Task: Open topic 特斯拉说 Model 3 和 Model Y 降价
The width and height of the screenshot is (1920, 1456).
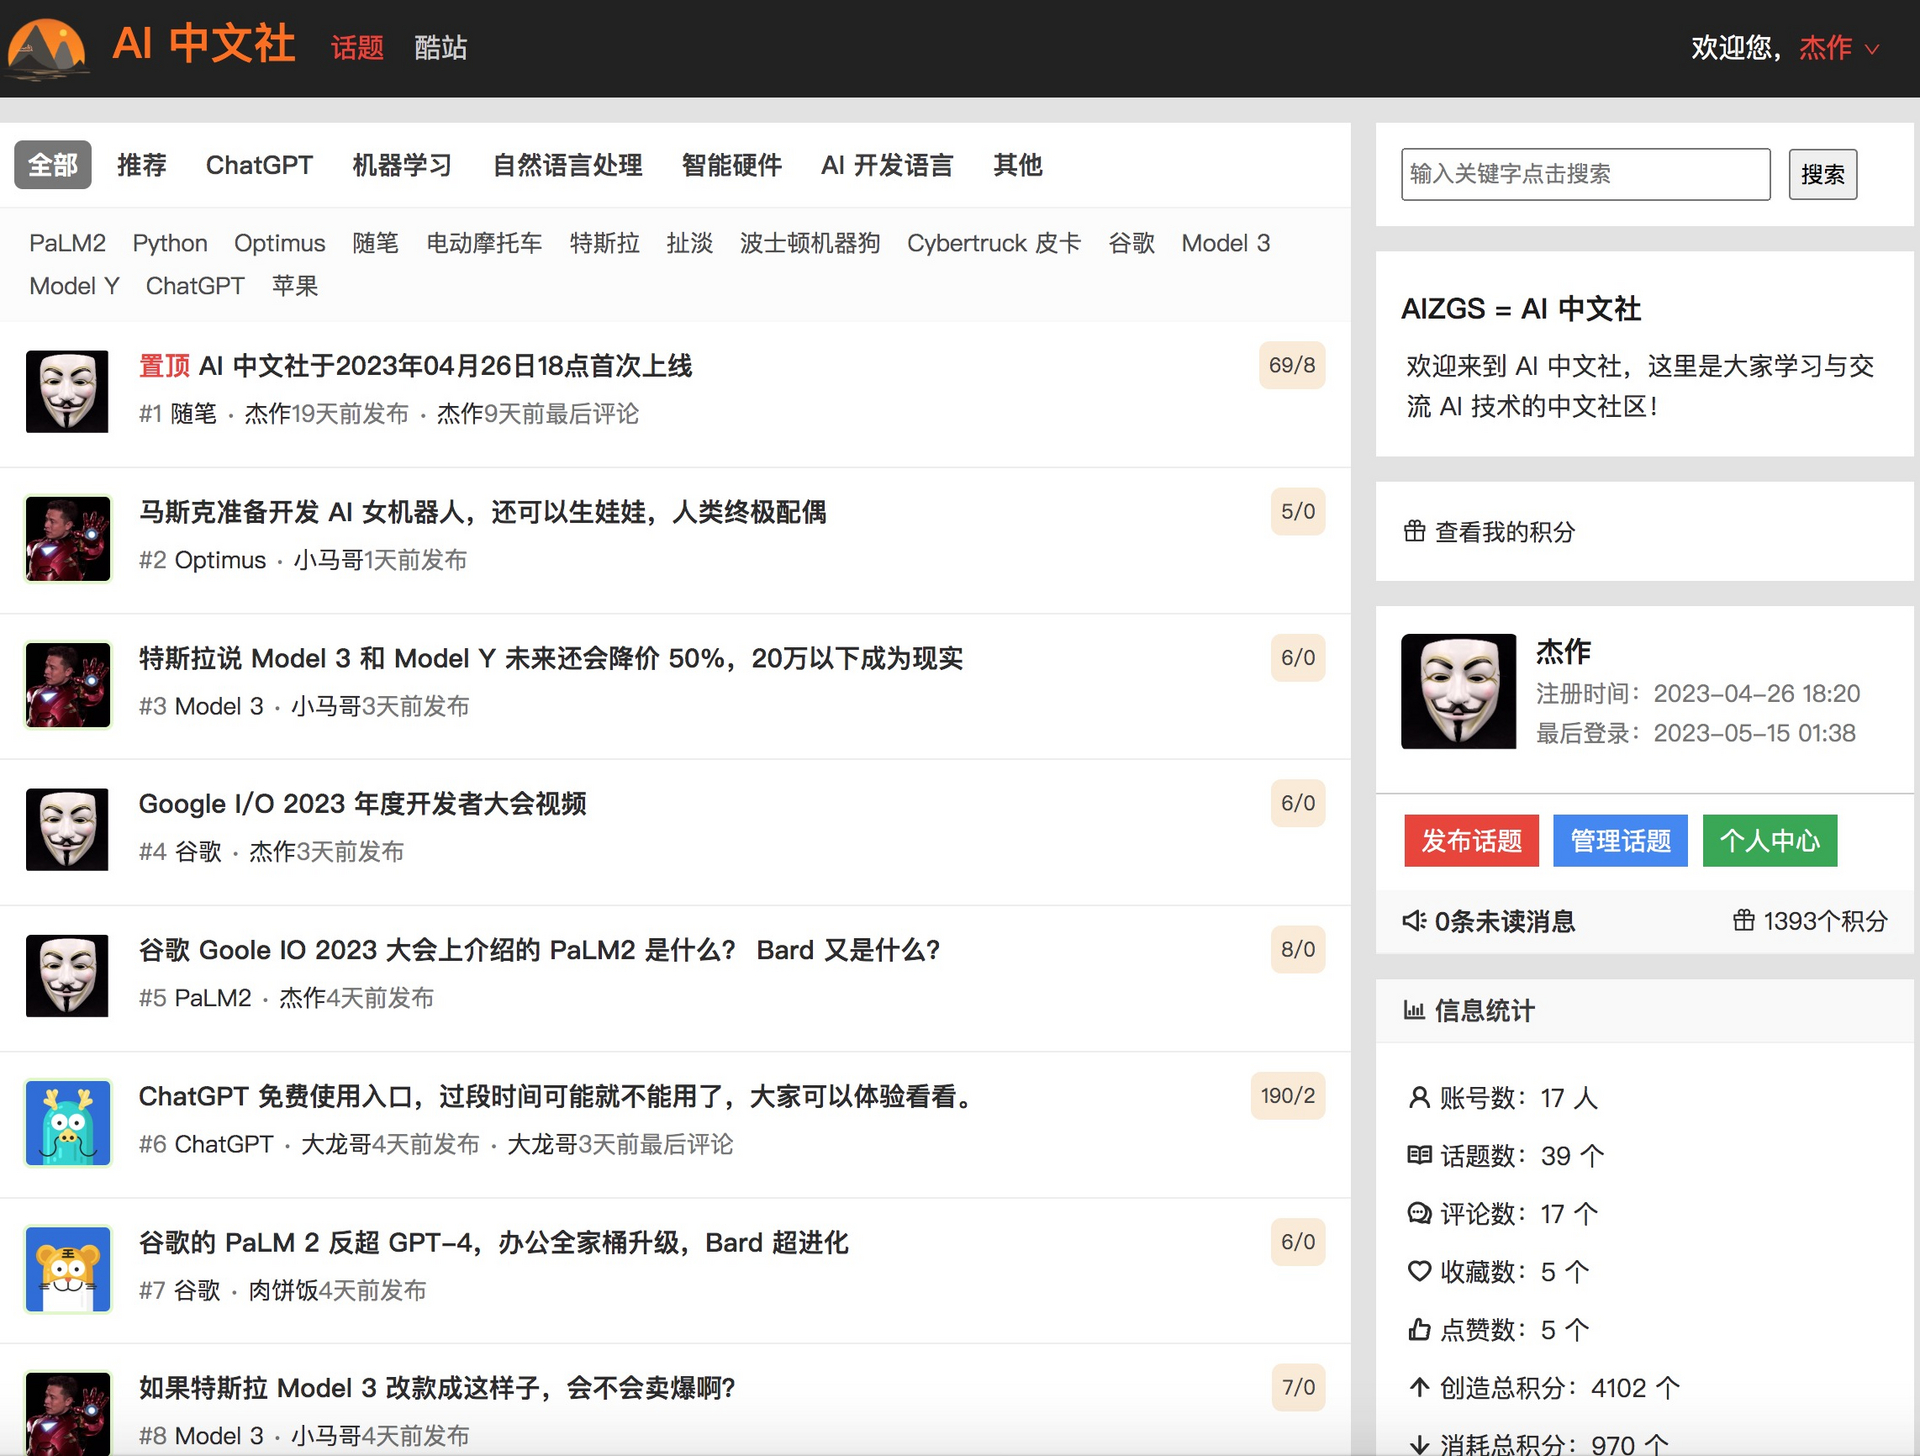Action: [550, 658]
